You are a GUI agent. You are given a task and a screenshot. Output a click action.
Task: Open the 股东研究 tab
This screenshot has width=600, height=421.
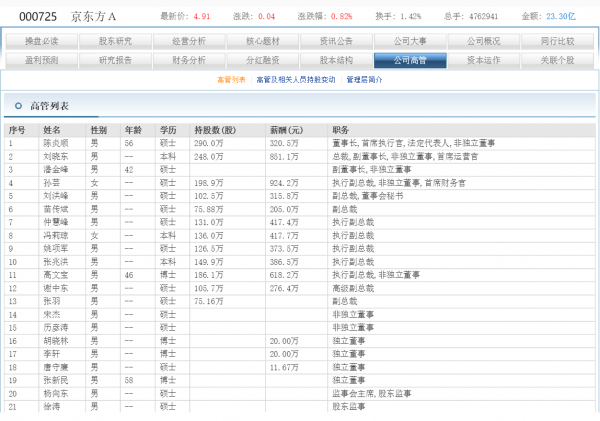(115, 41)
